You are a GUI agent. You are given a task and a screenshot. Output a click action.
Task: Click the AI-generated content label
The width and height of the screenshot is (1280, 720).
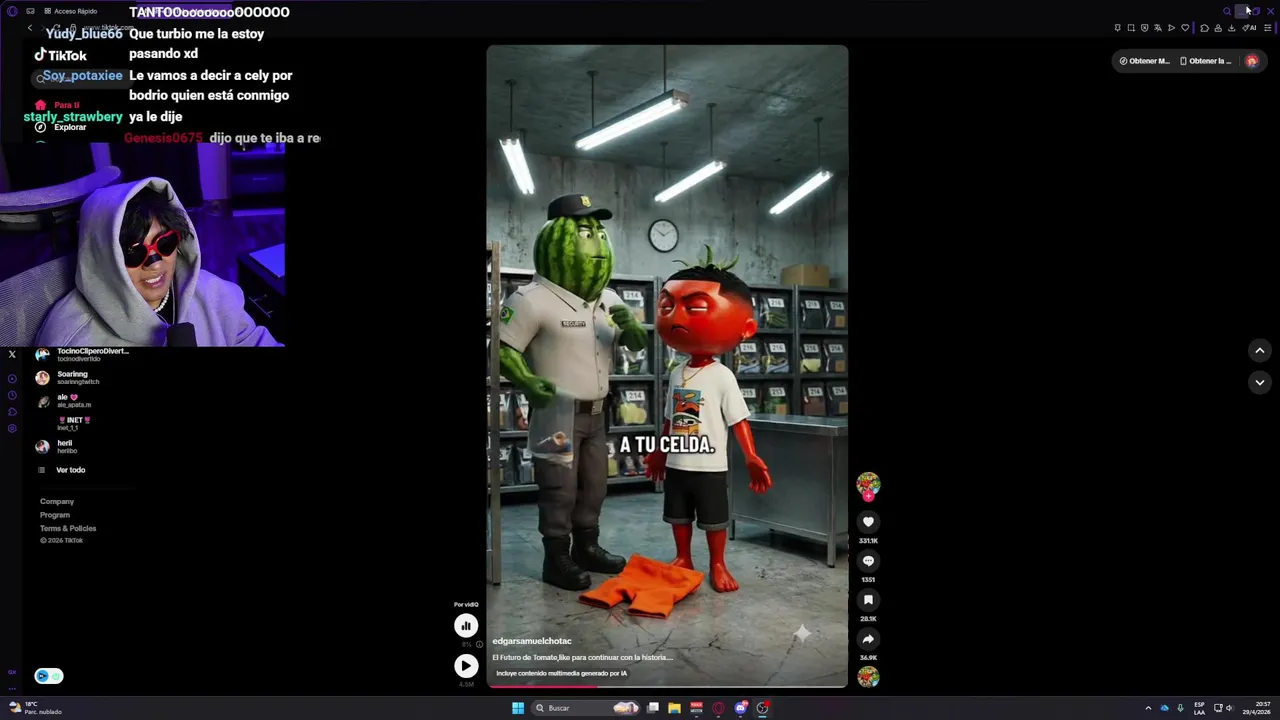pos(561,673)
